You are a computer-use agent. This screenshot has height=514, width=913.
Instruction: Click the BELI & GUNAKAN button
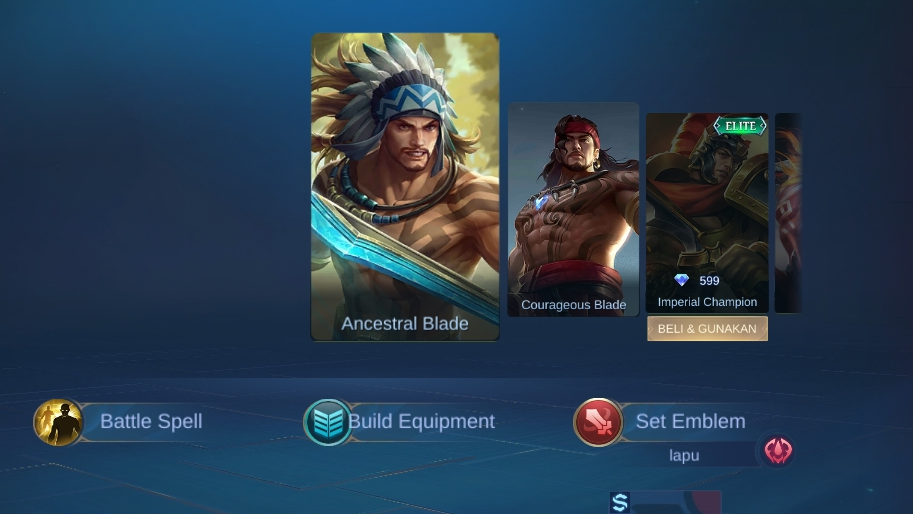[707, 329]
